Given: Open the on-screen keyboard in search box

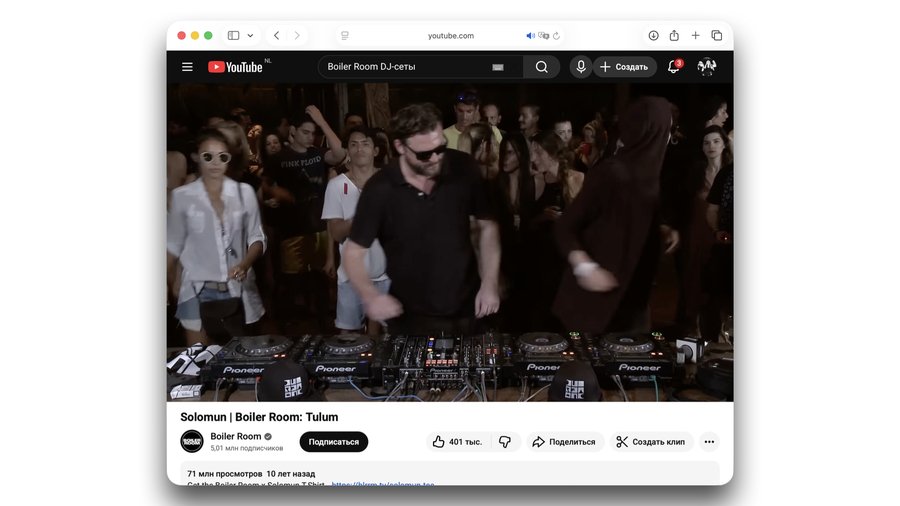Looking at the screenshot, I should pos(498,67).
